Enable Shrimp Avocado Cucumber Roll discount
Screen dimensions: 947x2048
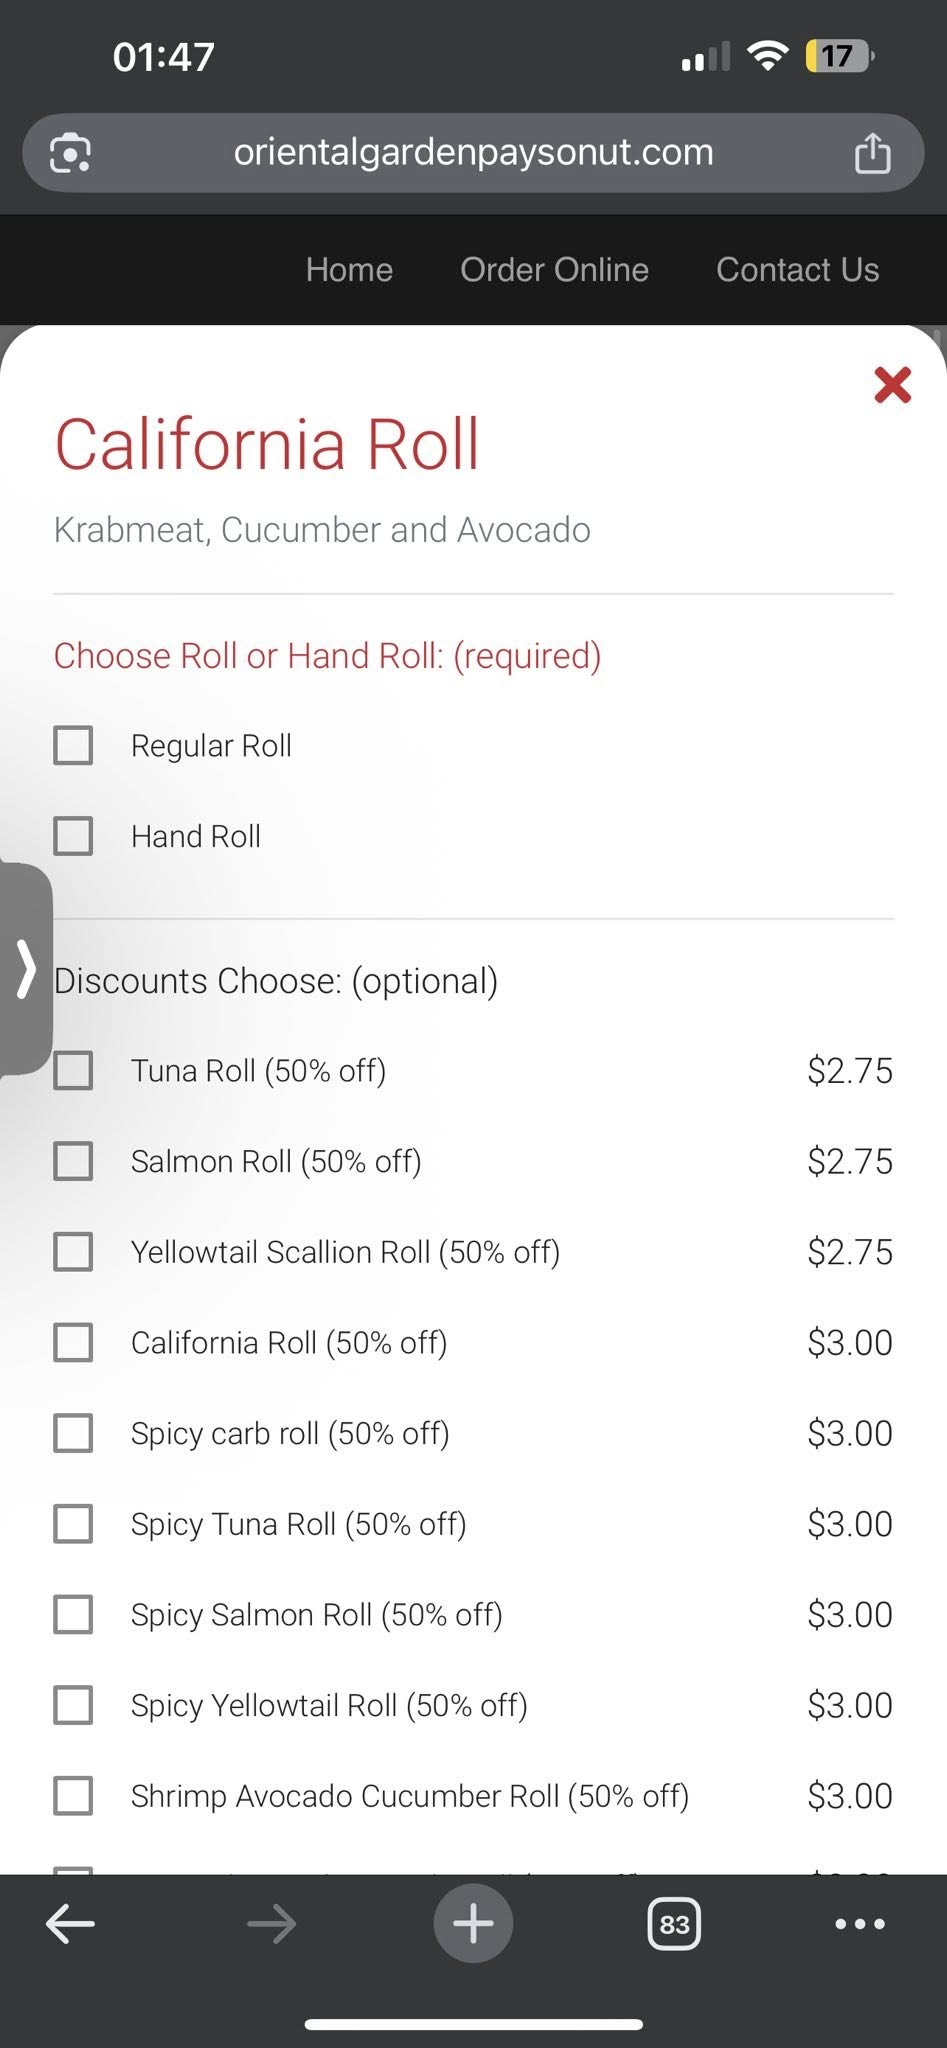[x=73, y=1796]
